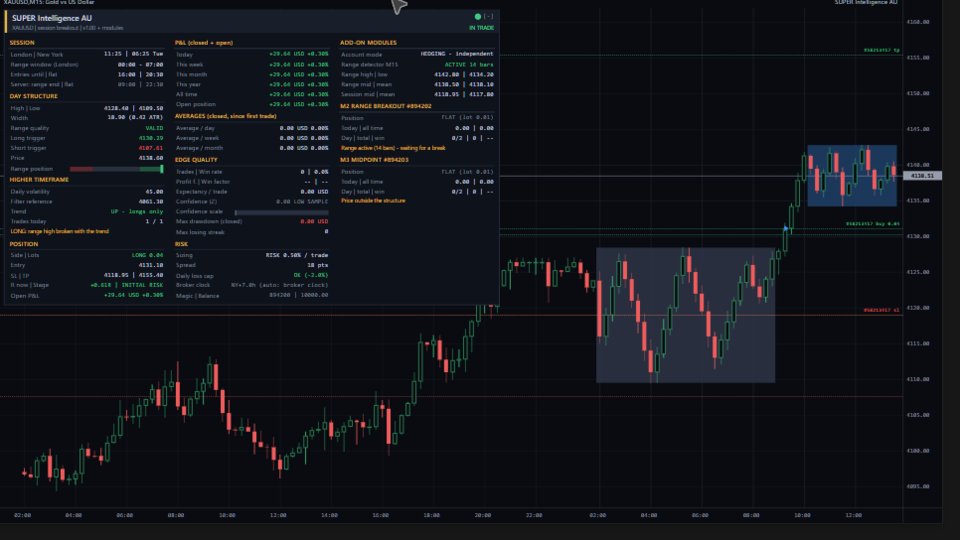Click the '0.00 LOW SAMPLE' Confidence value

tap(302, 201)
